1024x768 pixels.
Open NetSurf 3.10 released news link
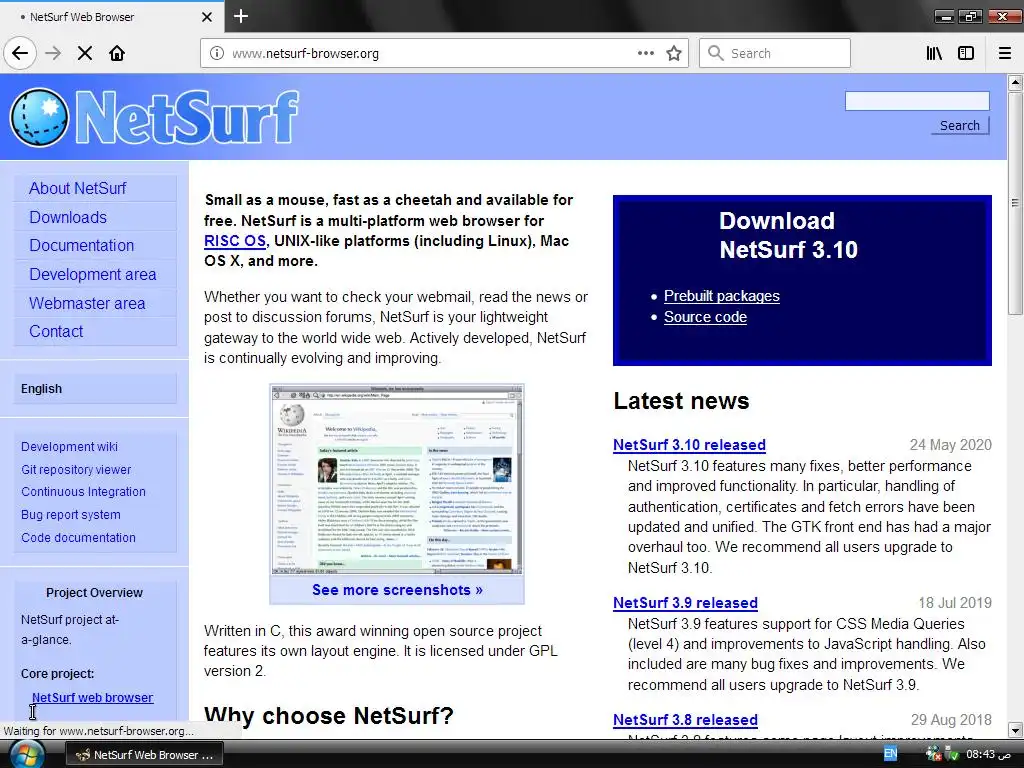point(689,445)
